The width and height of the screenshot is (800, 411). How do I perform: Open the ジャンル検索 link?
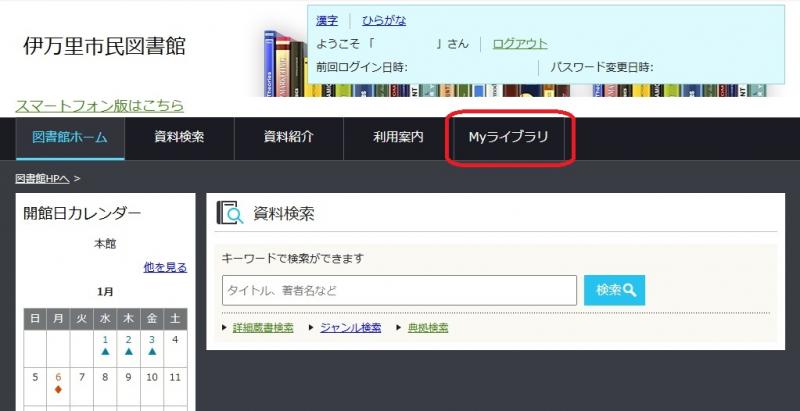(x=350, y=327)
